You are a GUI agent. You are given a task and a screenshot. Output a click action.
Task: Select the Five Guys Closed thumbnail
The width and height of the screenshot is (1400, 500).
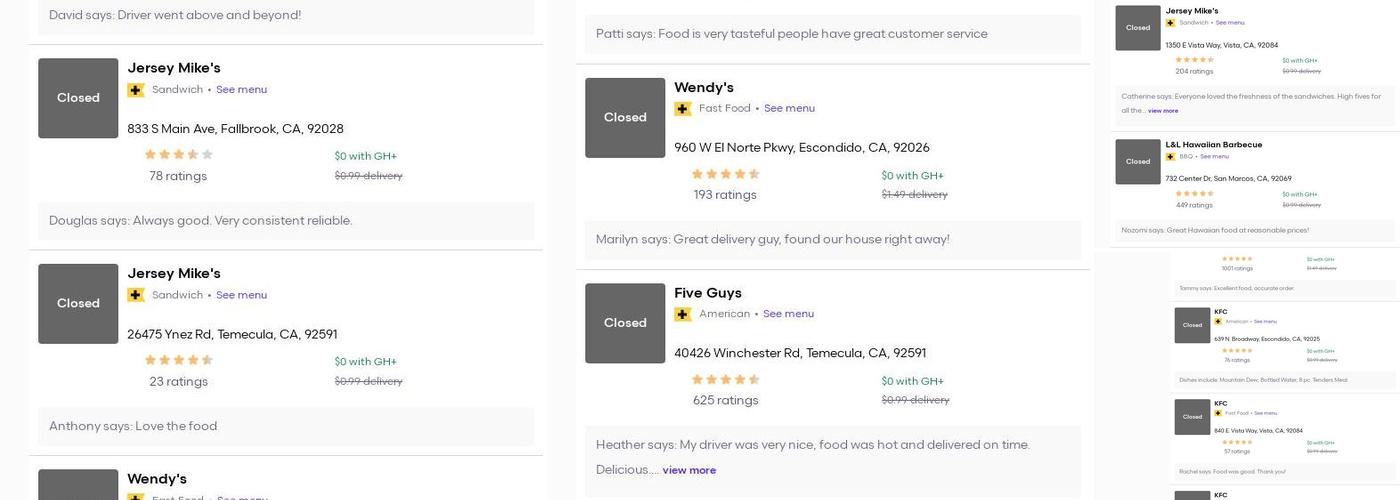pos(625,323)
